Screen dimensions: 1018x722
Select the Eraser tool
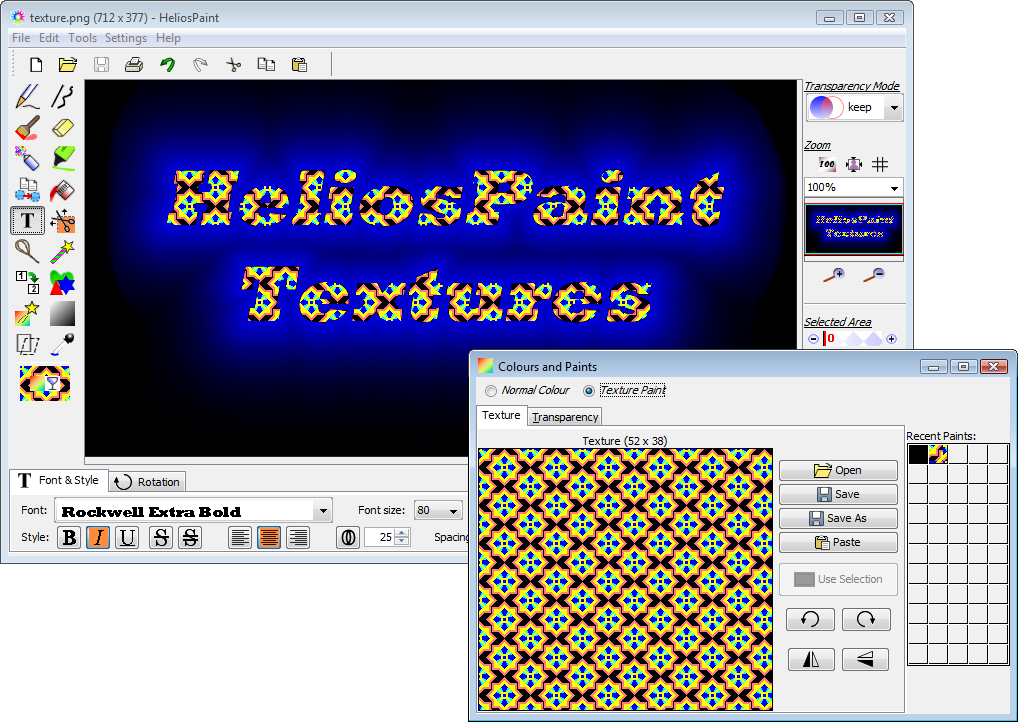60,127
